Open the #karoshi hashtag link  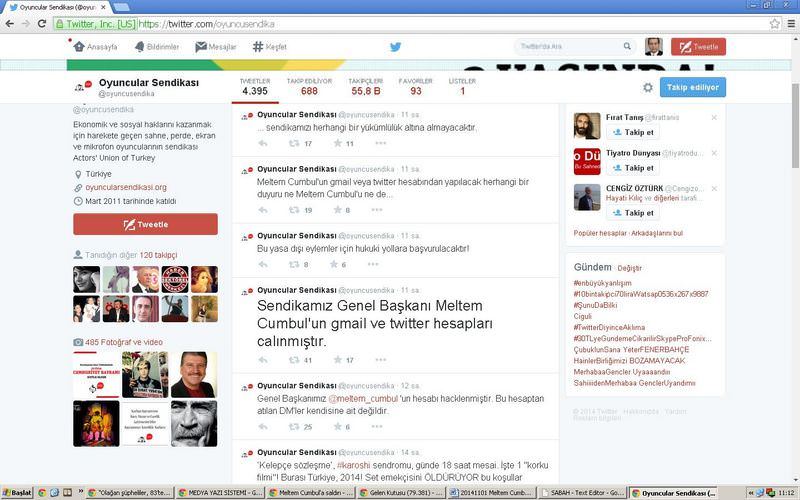(x=354, y=465)
